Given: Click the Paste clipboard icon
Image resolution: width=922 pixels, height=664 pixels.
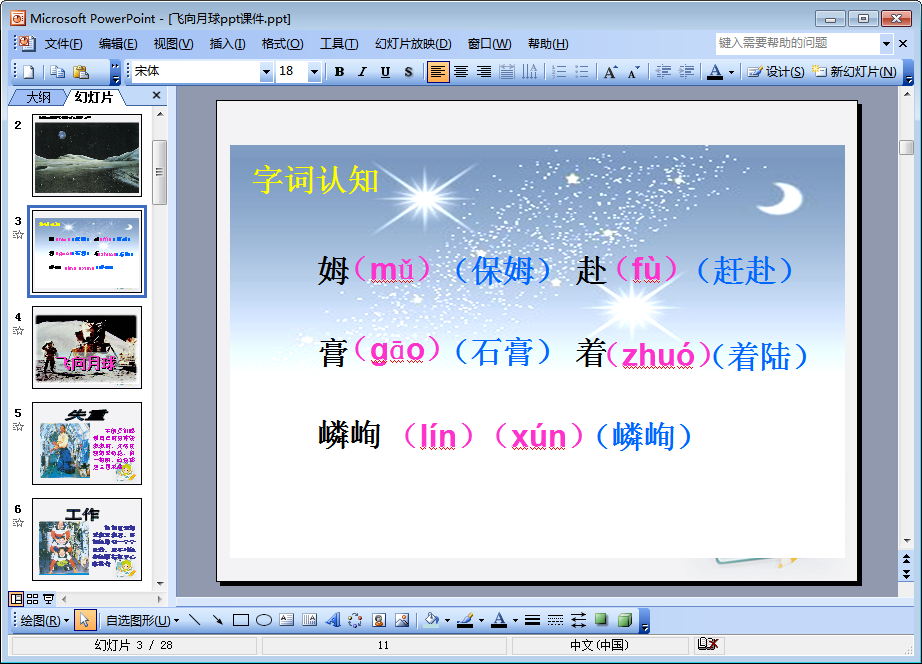Looking at the screenshot, I should tap(81, 72).
